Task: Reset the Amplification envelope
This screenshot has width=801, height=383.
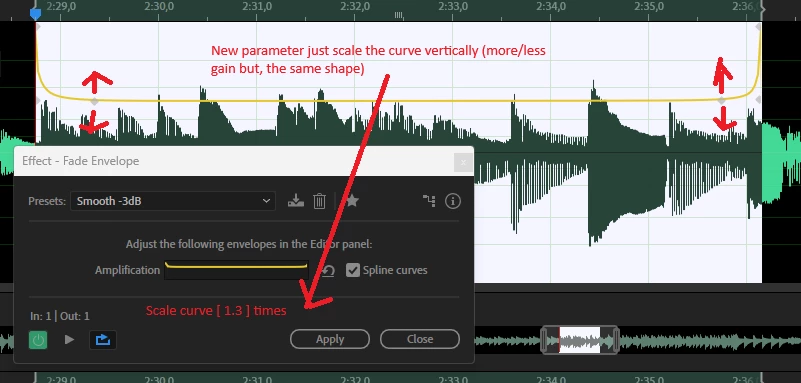Action: (328, 271)
